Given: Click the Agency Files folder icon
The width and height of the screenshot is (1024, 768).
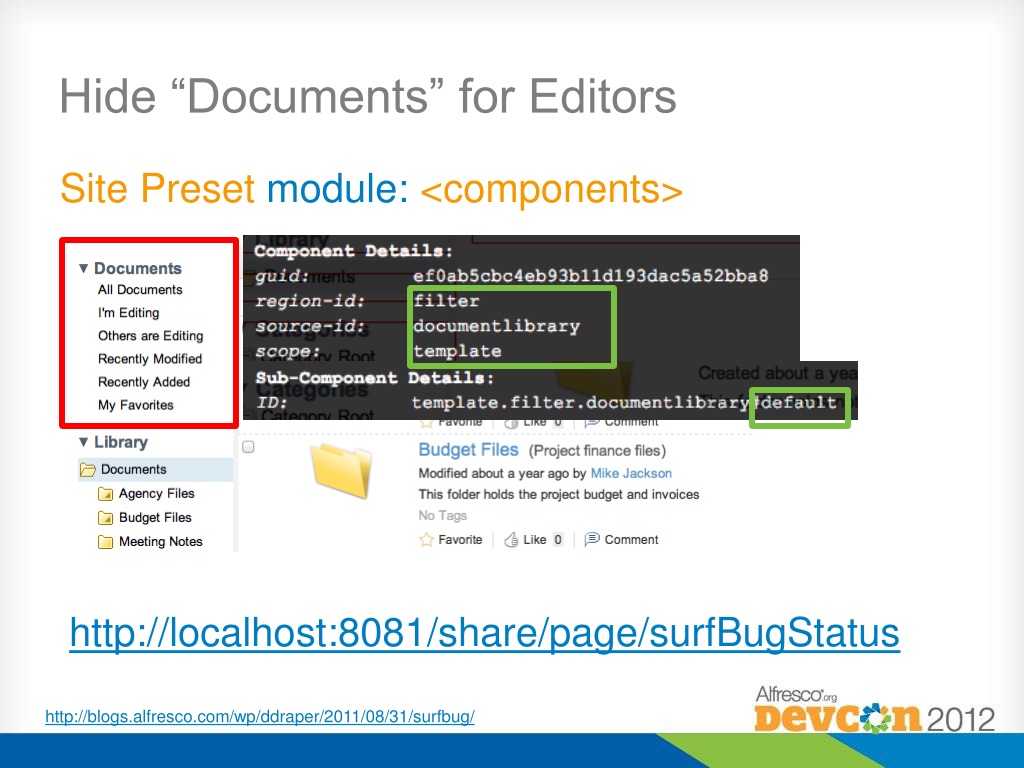Looking at the screenshot, I should 105,494.
